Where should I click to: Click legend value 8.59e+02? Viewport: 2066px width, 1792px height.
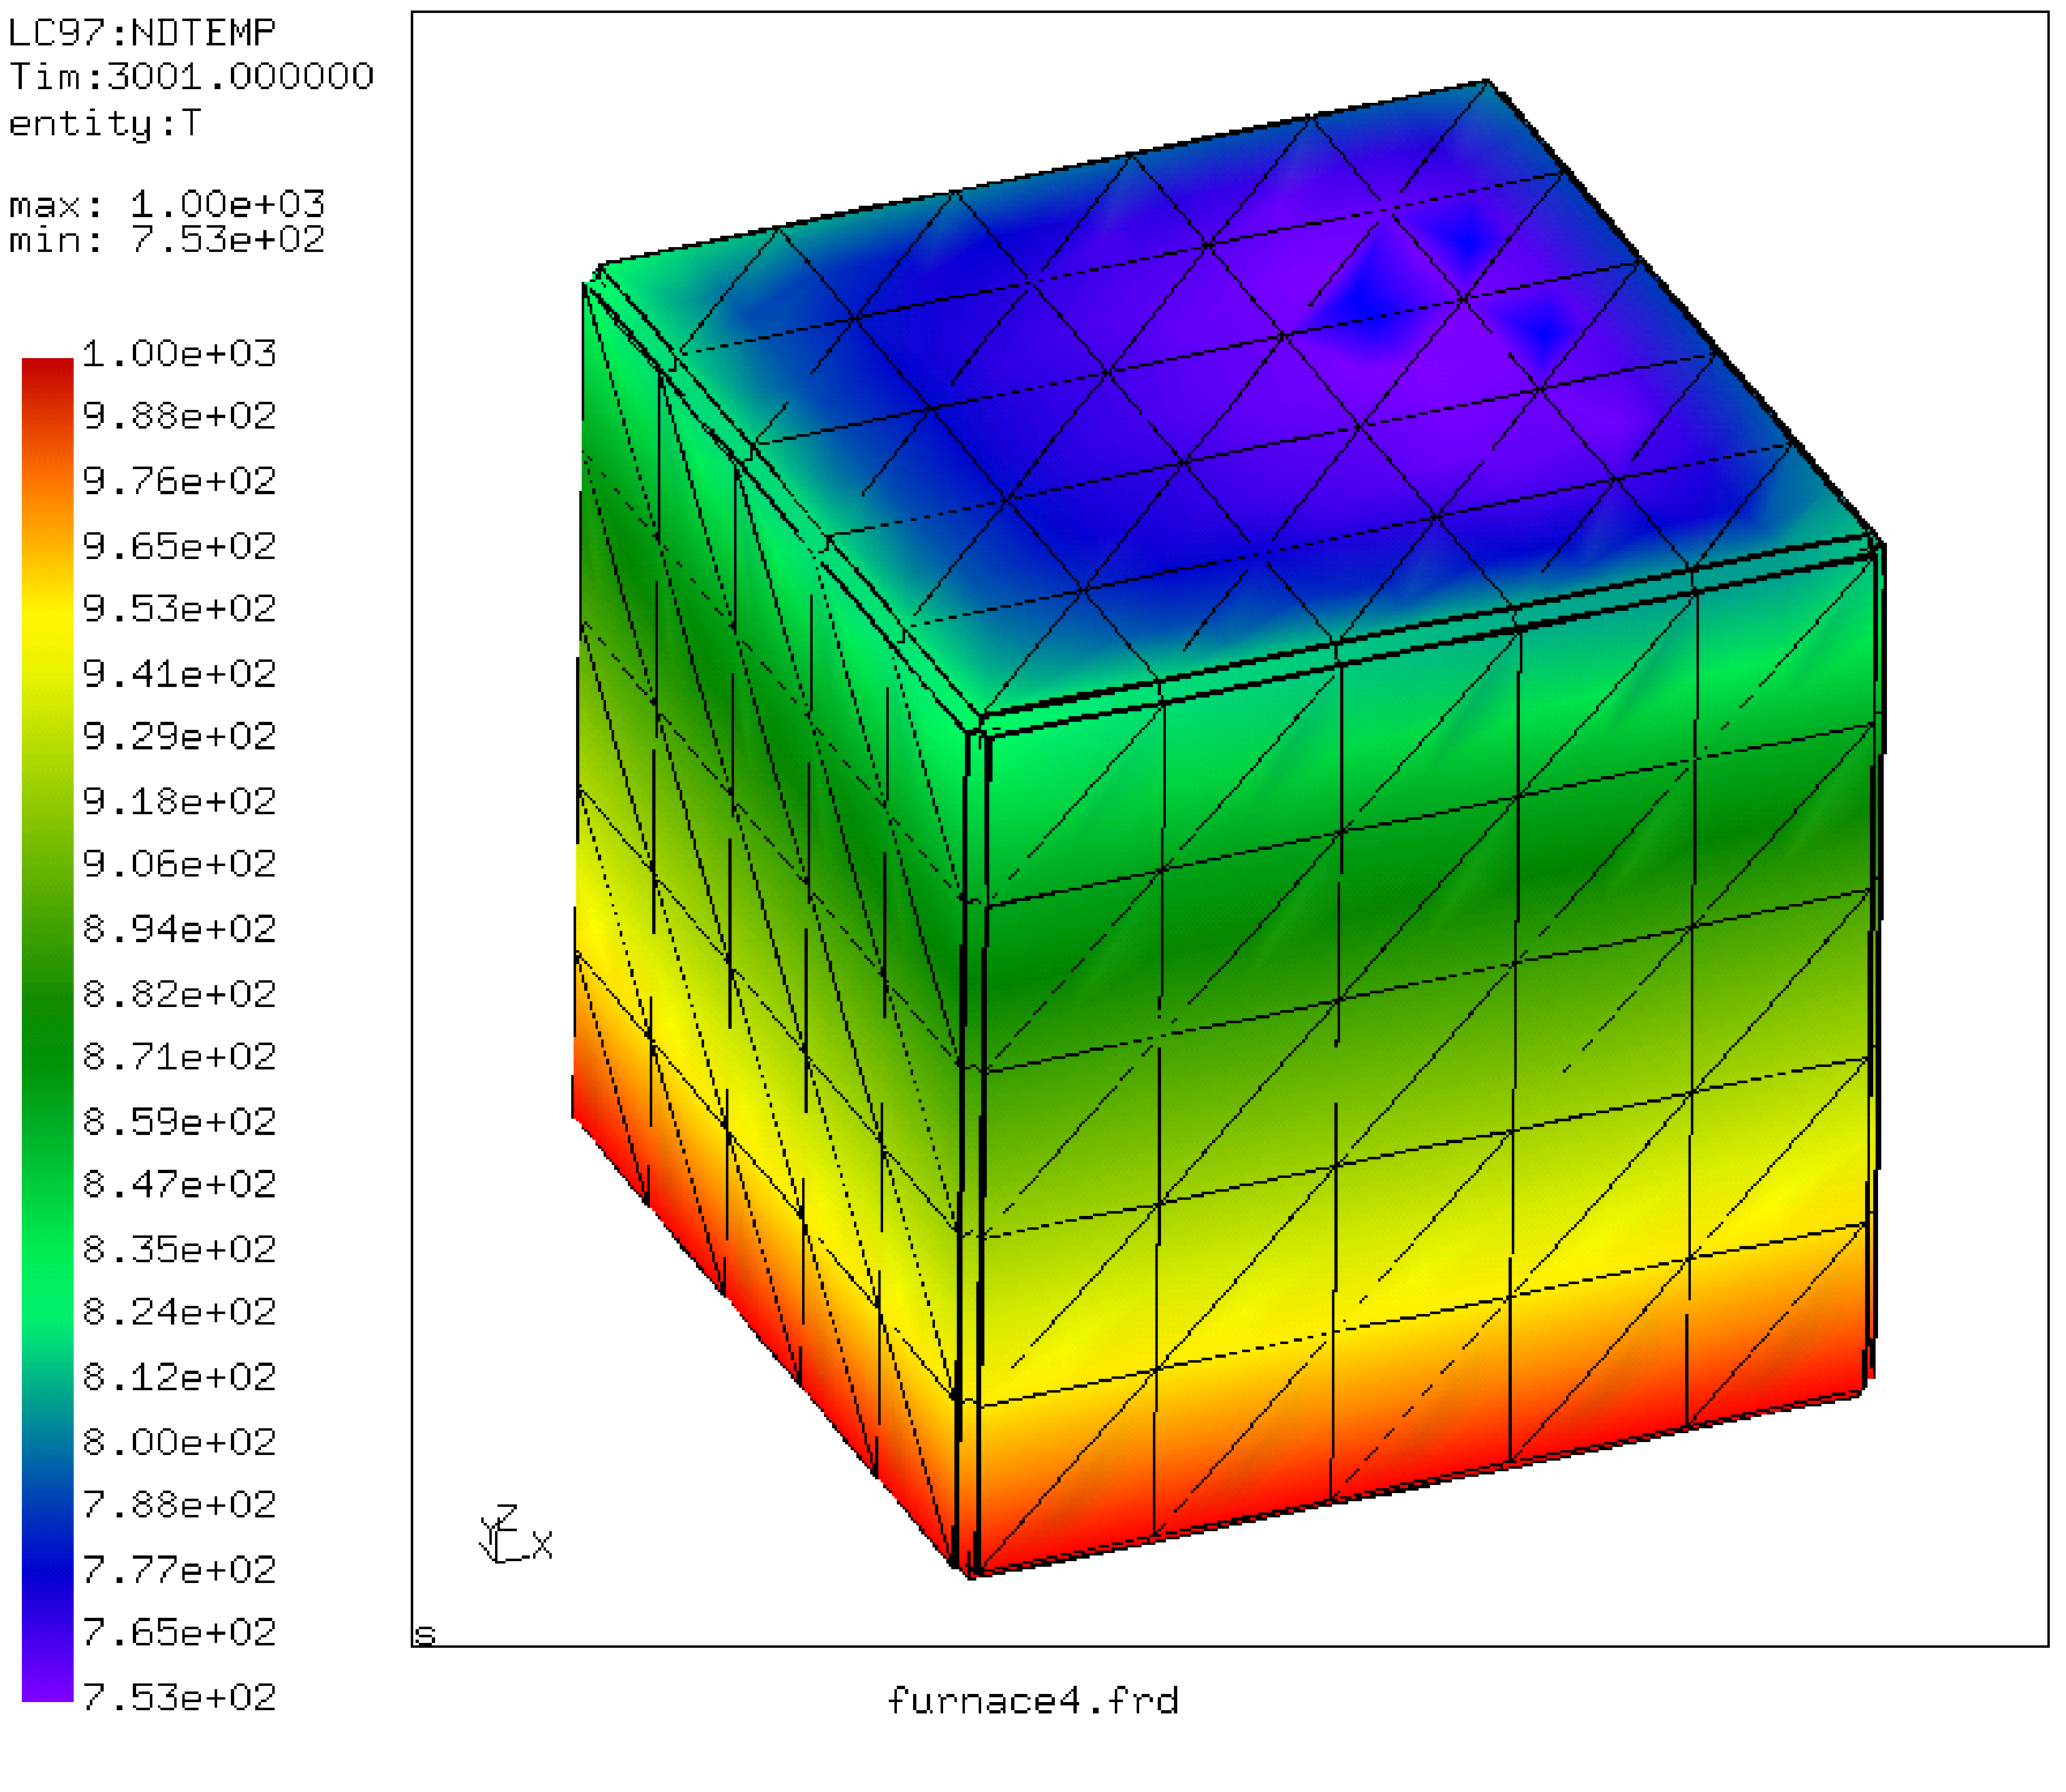(179, 1121)
